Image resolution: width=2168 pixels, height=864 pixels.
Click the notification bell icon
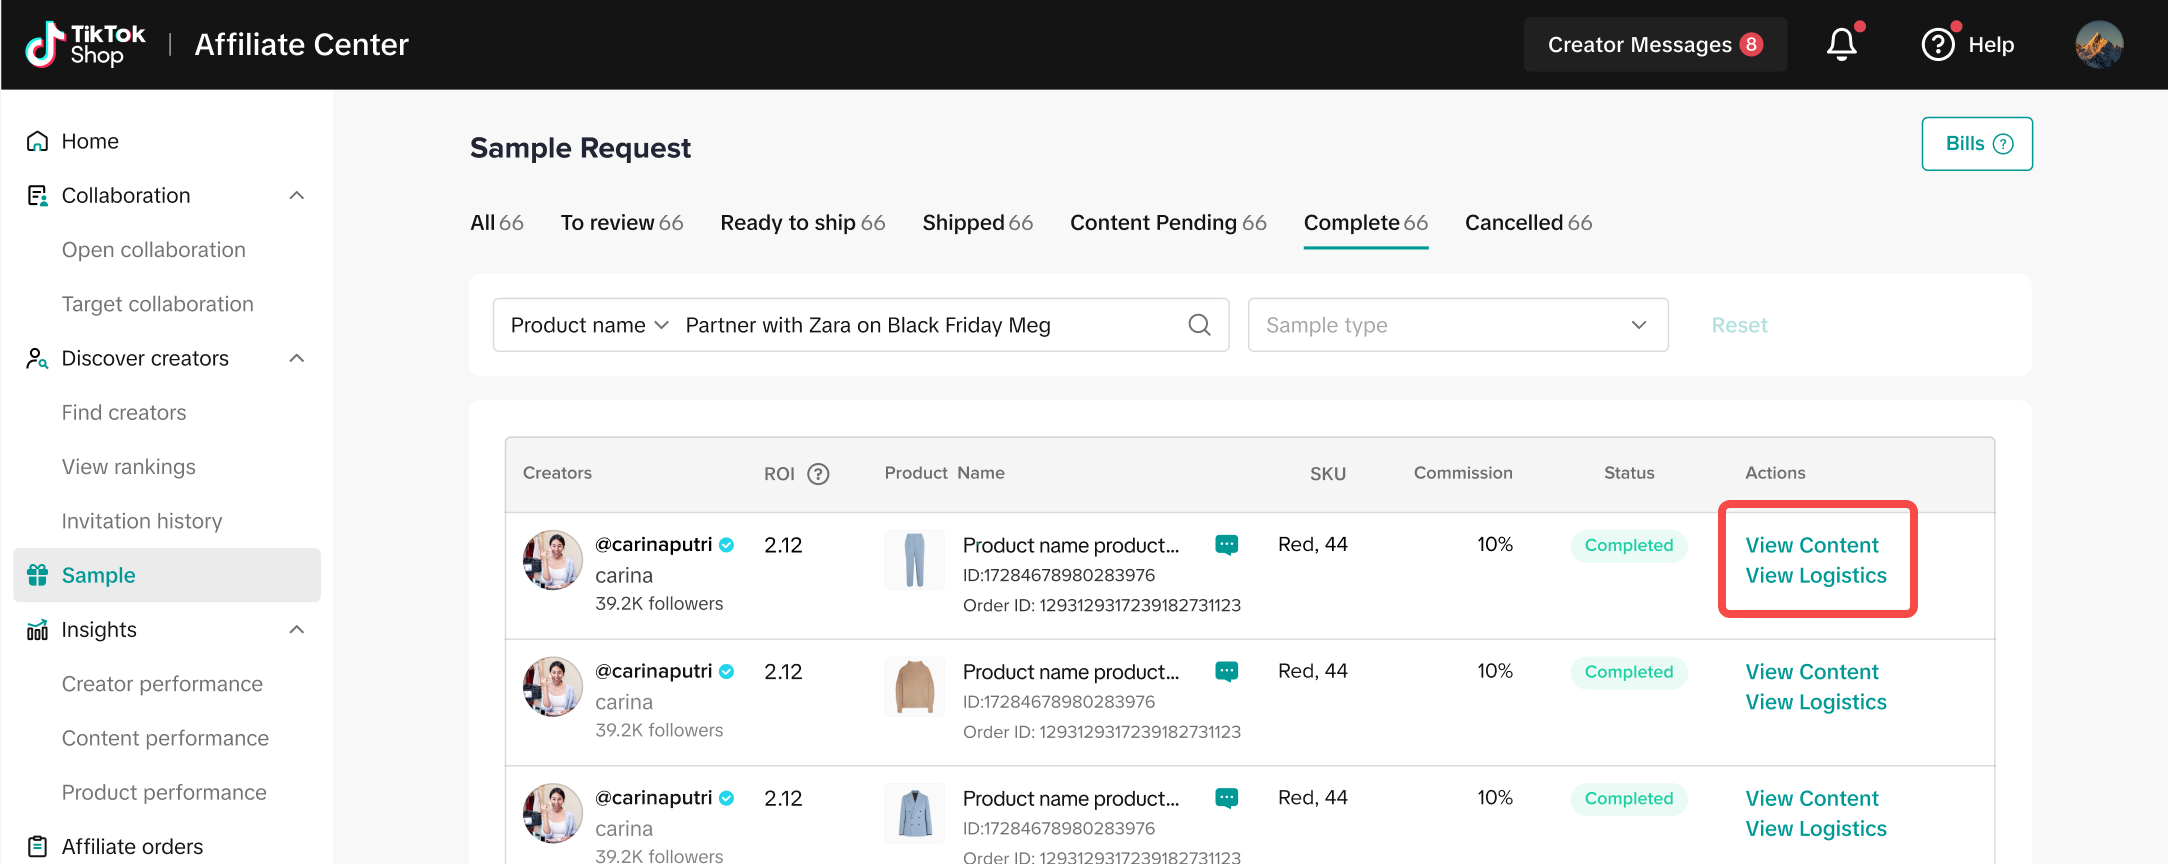[1841, 44]
